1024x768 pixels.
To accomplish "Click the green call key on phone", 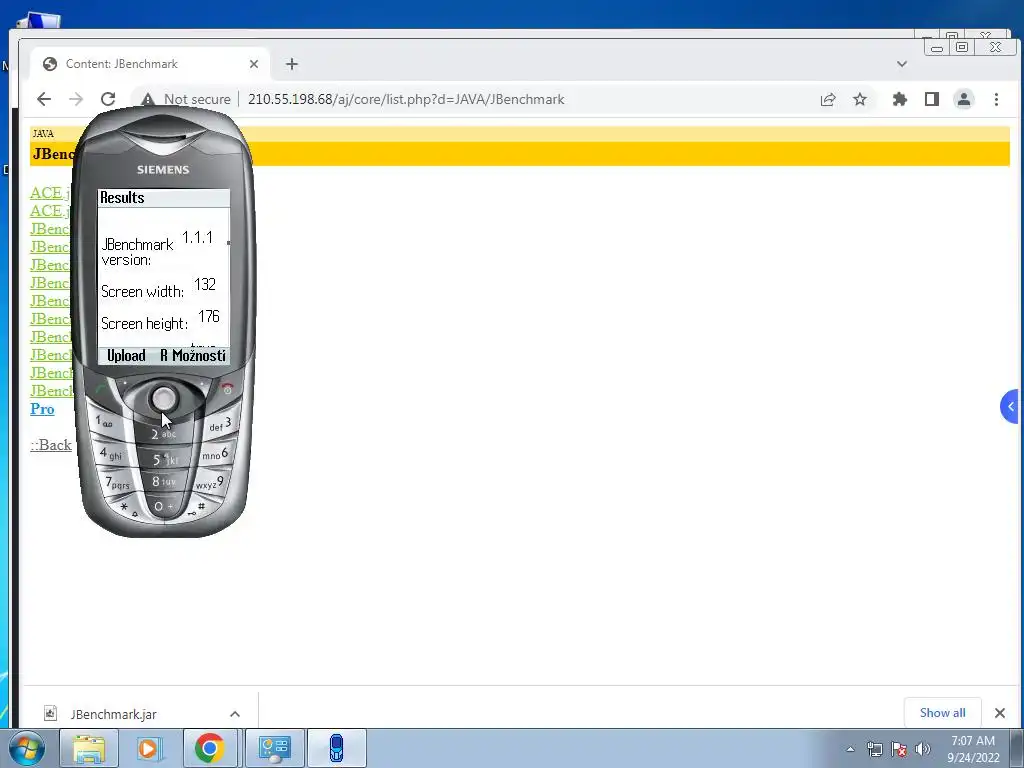I will tap(102, 389).
